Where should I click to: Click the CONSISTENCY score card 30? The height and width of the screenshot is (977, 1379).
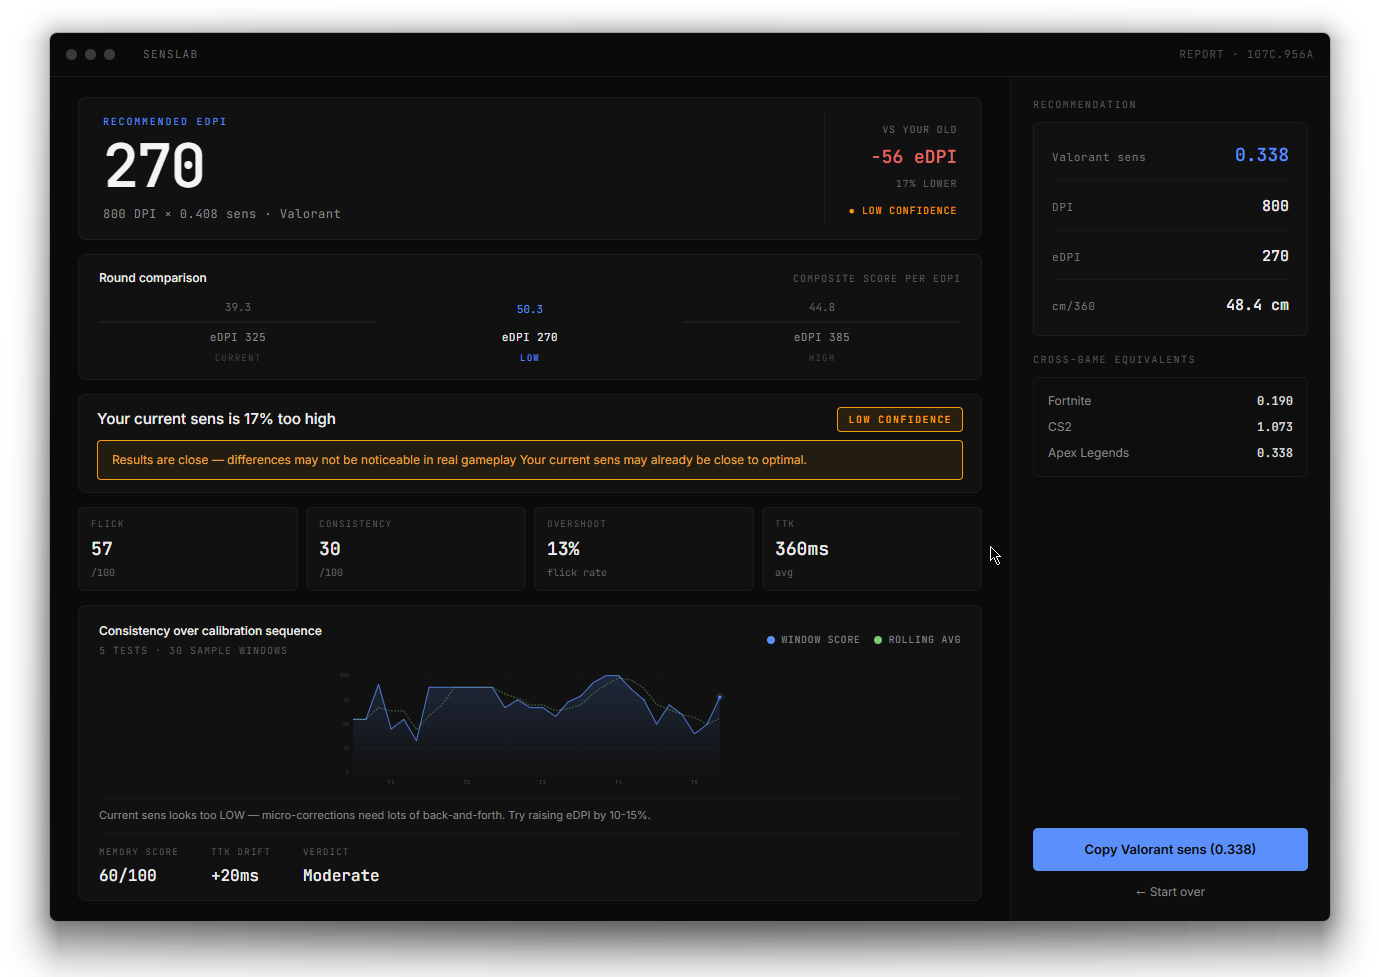416,549
